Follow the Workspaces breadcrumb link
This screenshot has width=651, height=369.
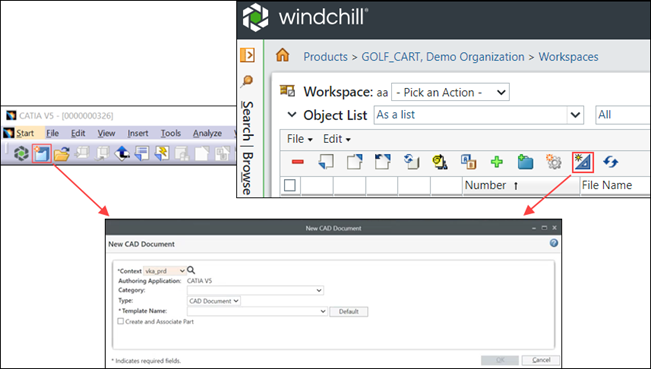coord(568,57)
